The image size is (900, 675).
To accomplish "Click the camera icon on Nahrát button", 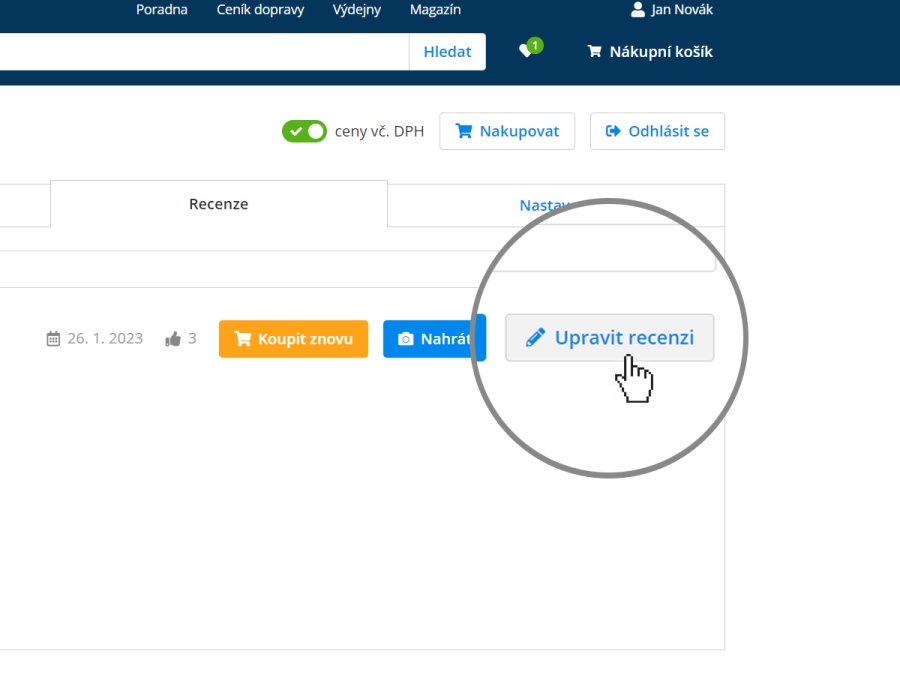I will (405, 339).
